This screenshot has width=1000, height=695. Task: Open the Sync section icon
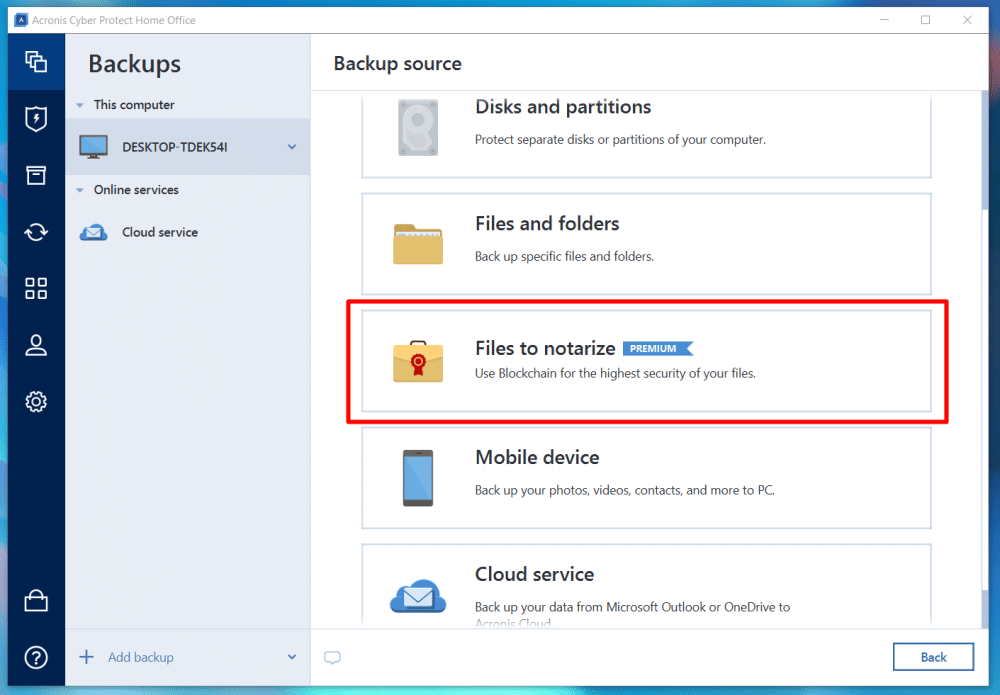click(x=36, y=232)
